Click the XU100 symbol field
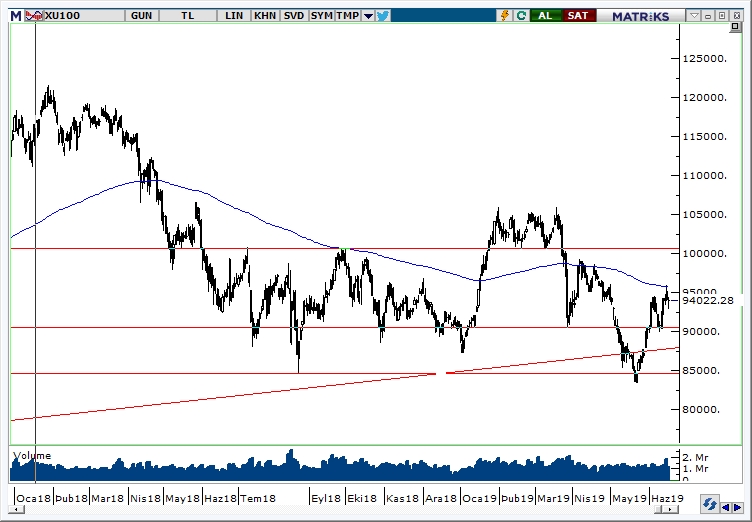 pos(84,16)
